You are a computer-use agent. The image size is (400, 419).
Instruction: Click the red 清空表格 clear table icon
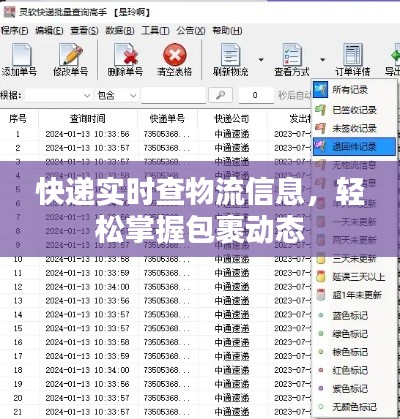[175, 55]
